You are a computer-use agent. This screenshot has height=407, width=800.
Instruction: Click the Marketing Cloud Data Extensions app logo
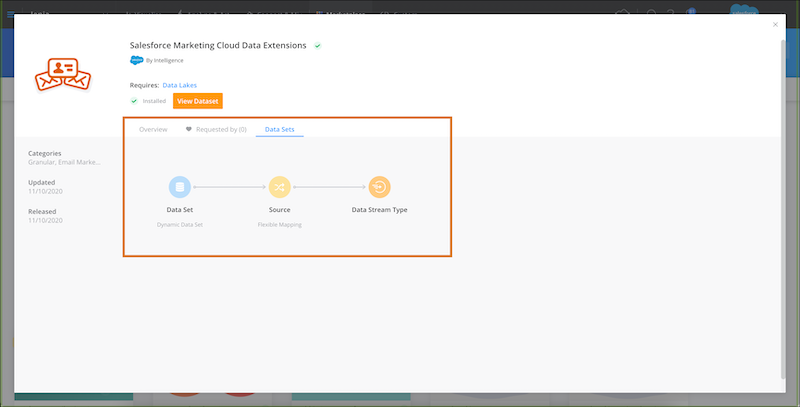(63, 74)
